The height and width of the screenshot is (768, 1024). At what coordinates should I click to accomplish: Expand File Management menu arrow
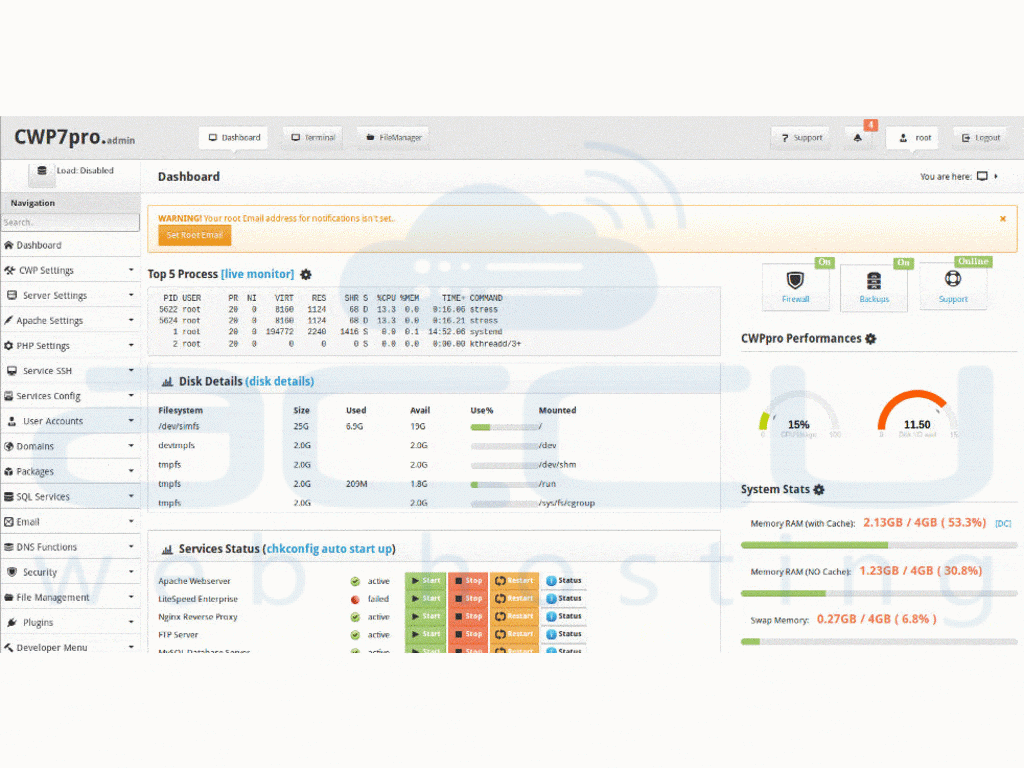[x=131, y=596]
